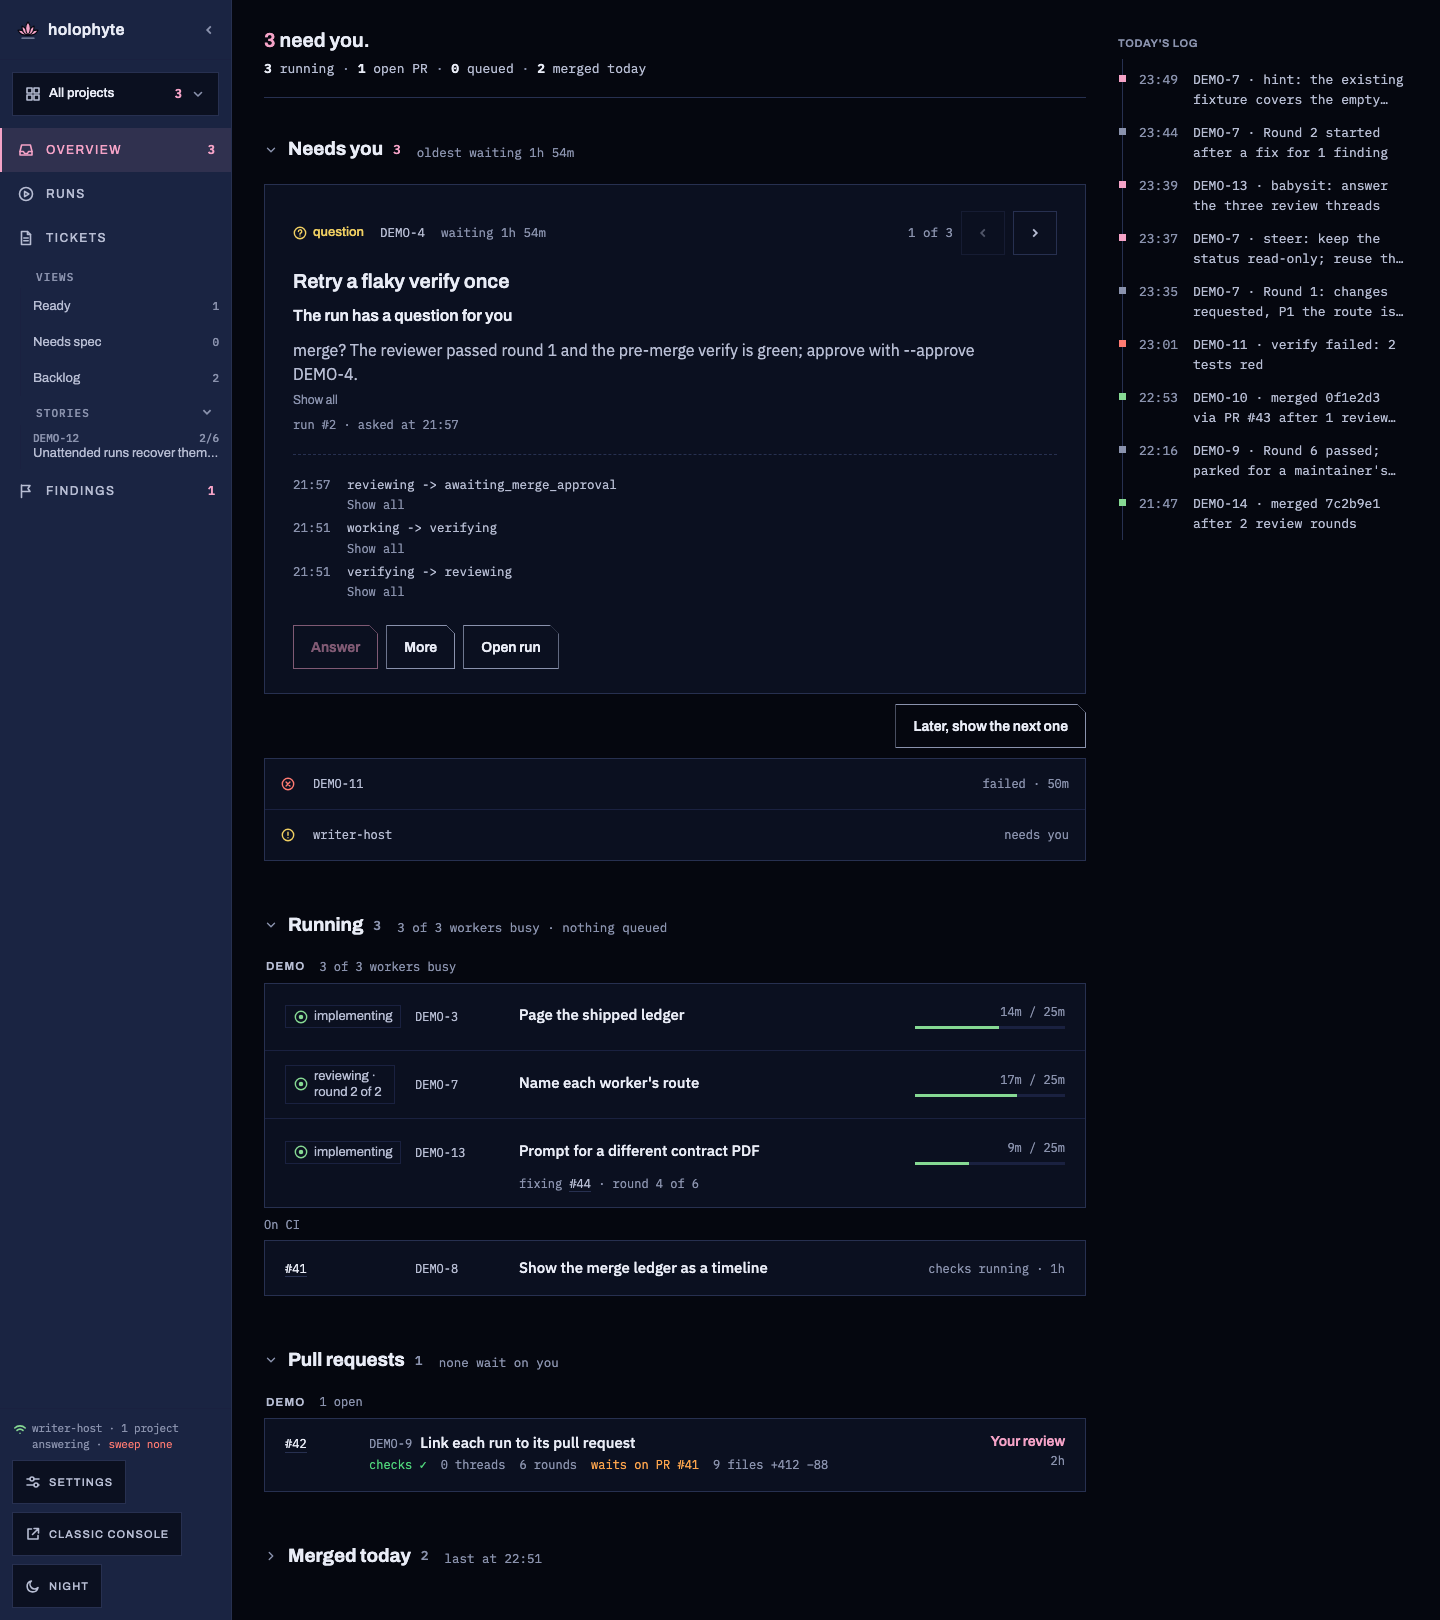
Task: Click the reviewing status icon for DEMO-7
Action: 301,1084
